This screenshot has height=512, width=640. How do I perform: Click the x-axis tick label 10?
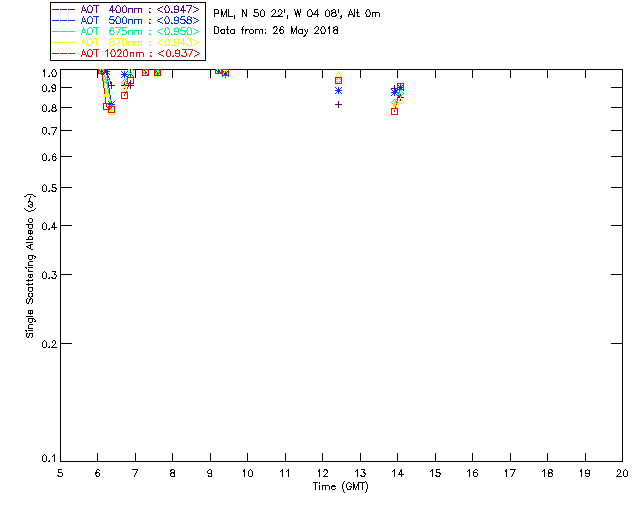coord(248,473)
